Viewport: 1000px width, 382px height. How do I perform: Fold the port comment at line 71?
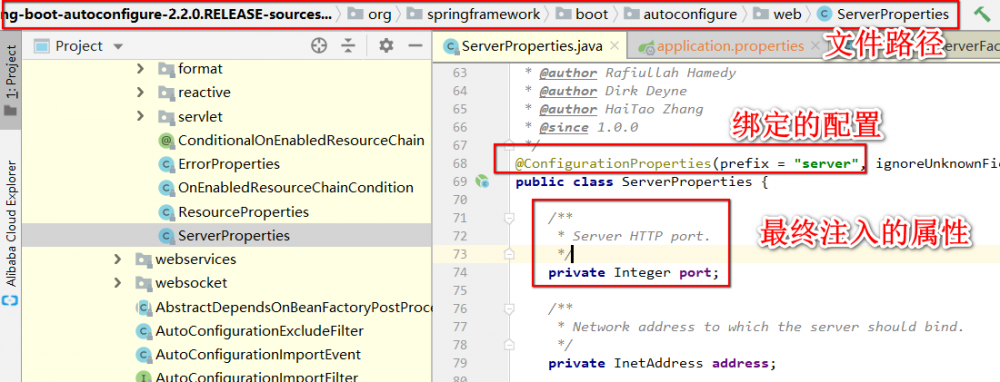coord(509,218)
